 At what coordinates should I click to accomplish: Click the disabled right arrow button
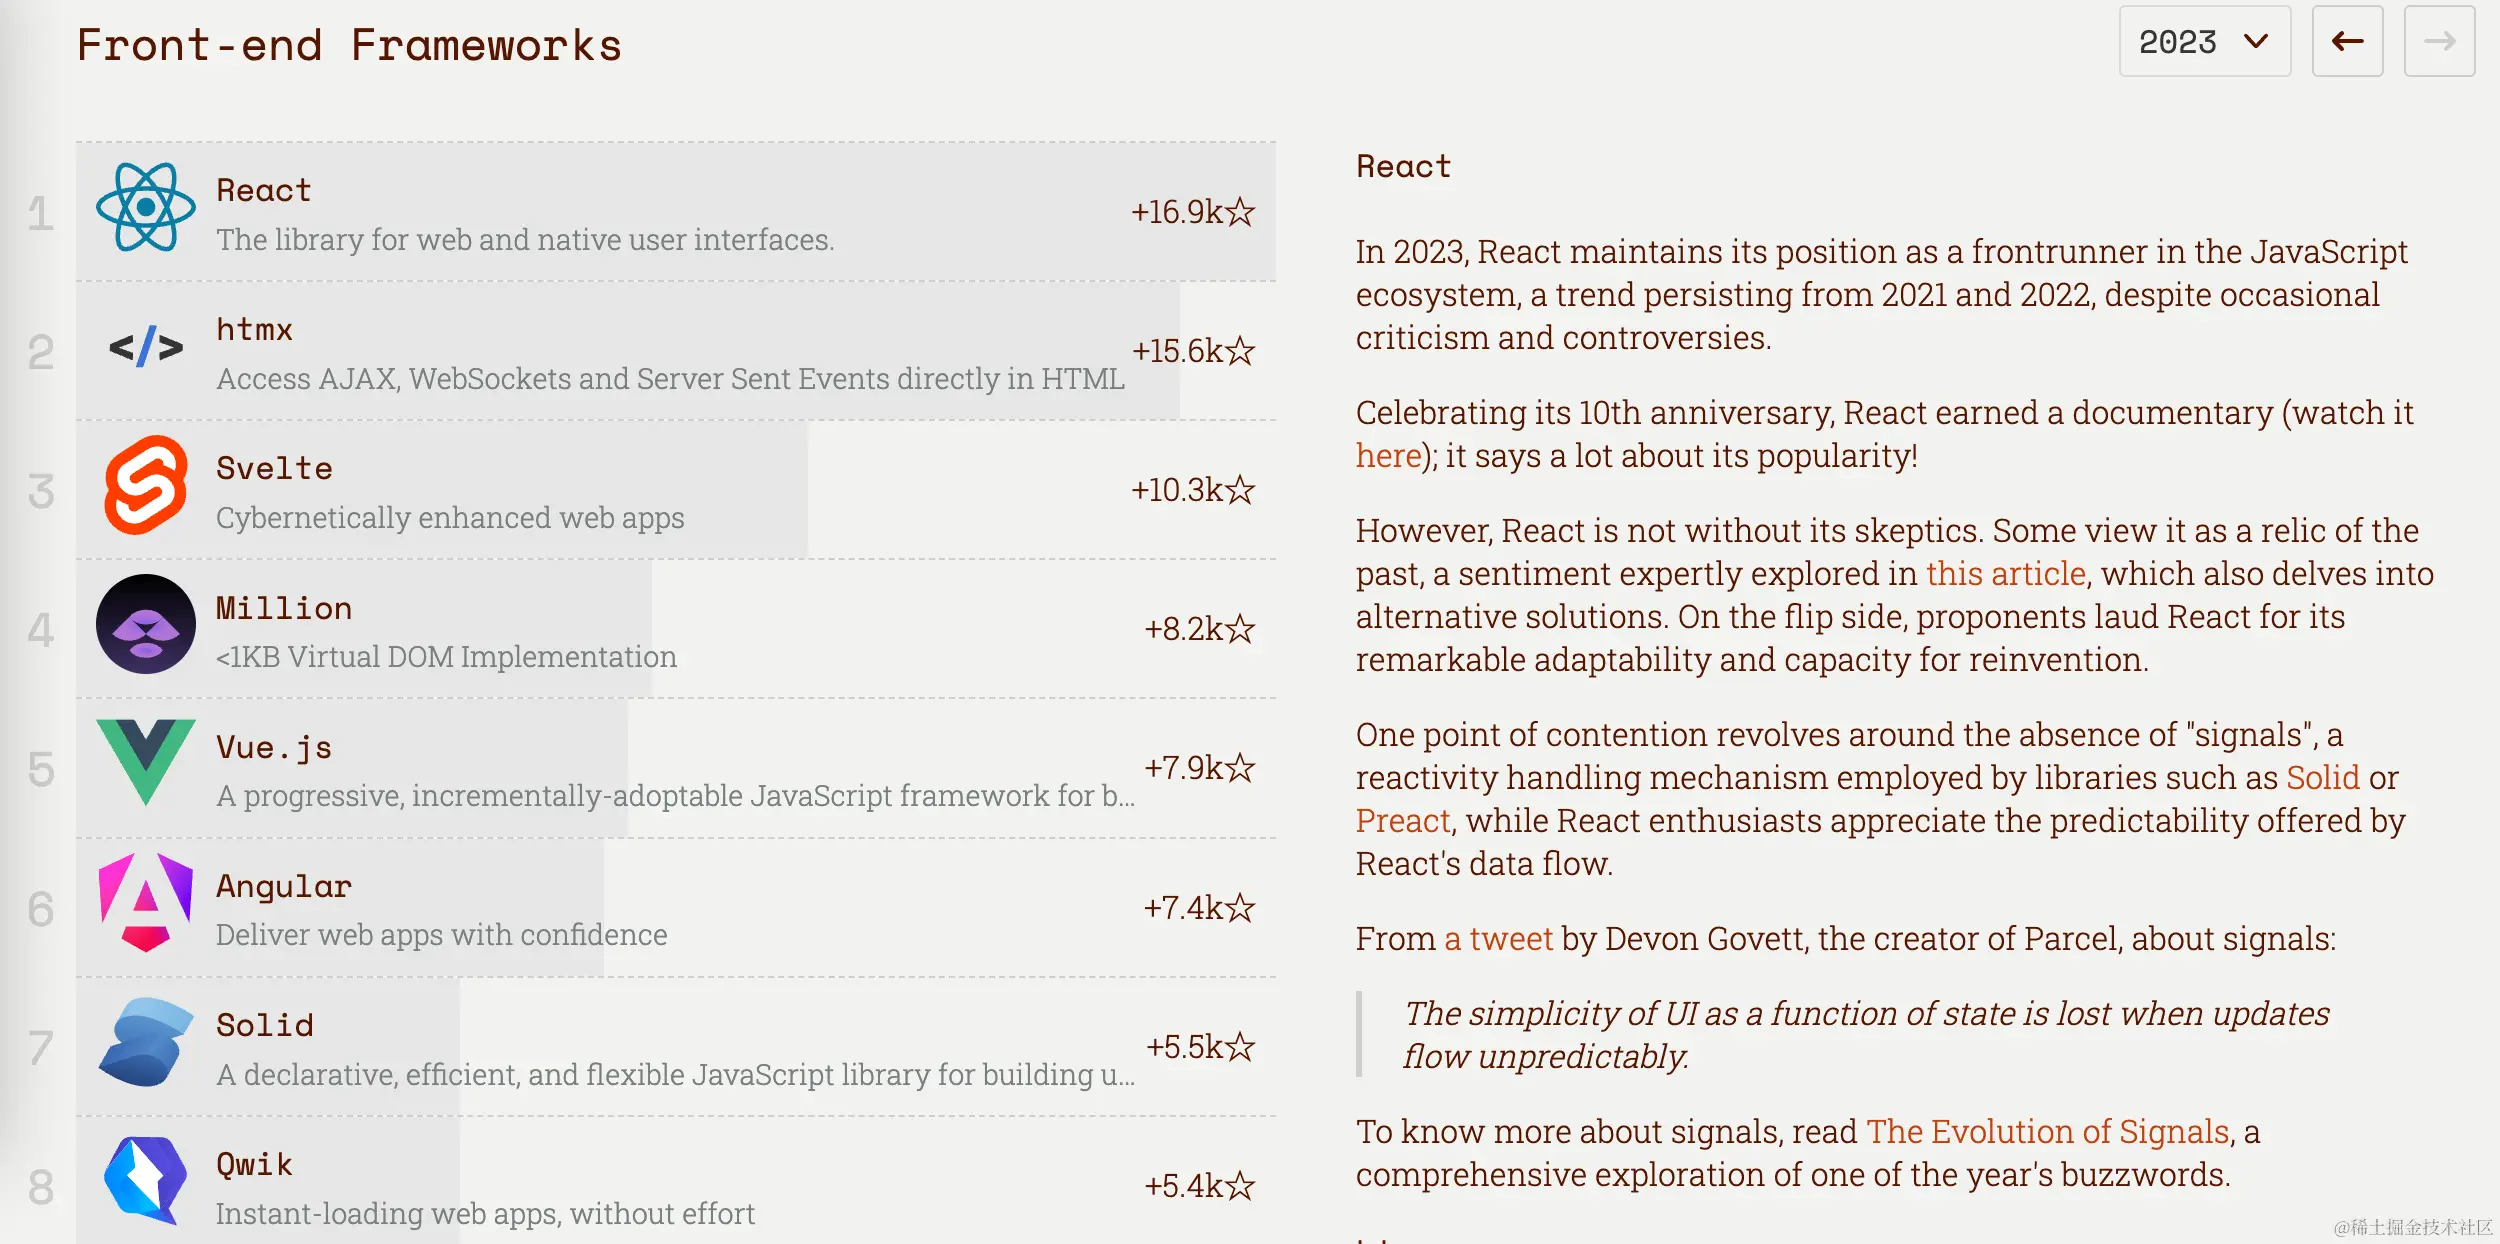click(2439, 41)
